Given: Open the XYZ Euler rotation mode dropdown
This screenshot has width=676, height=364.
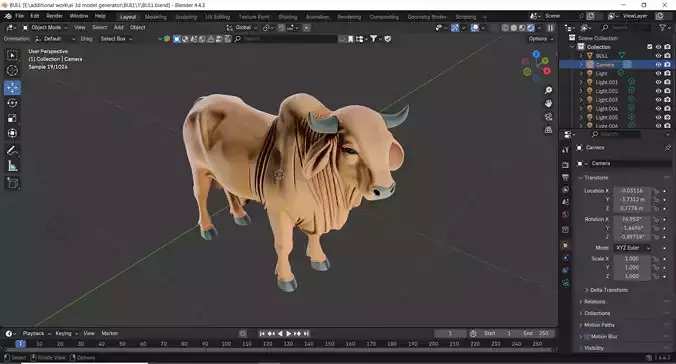Looking at the screenshot, I should coord(632,248).
